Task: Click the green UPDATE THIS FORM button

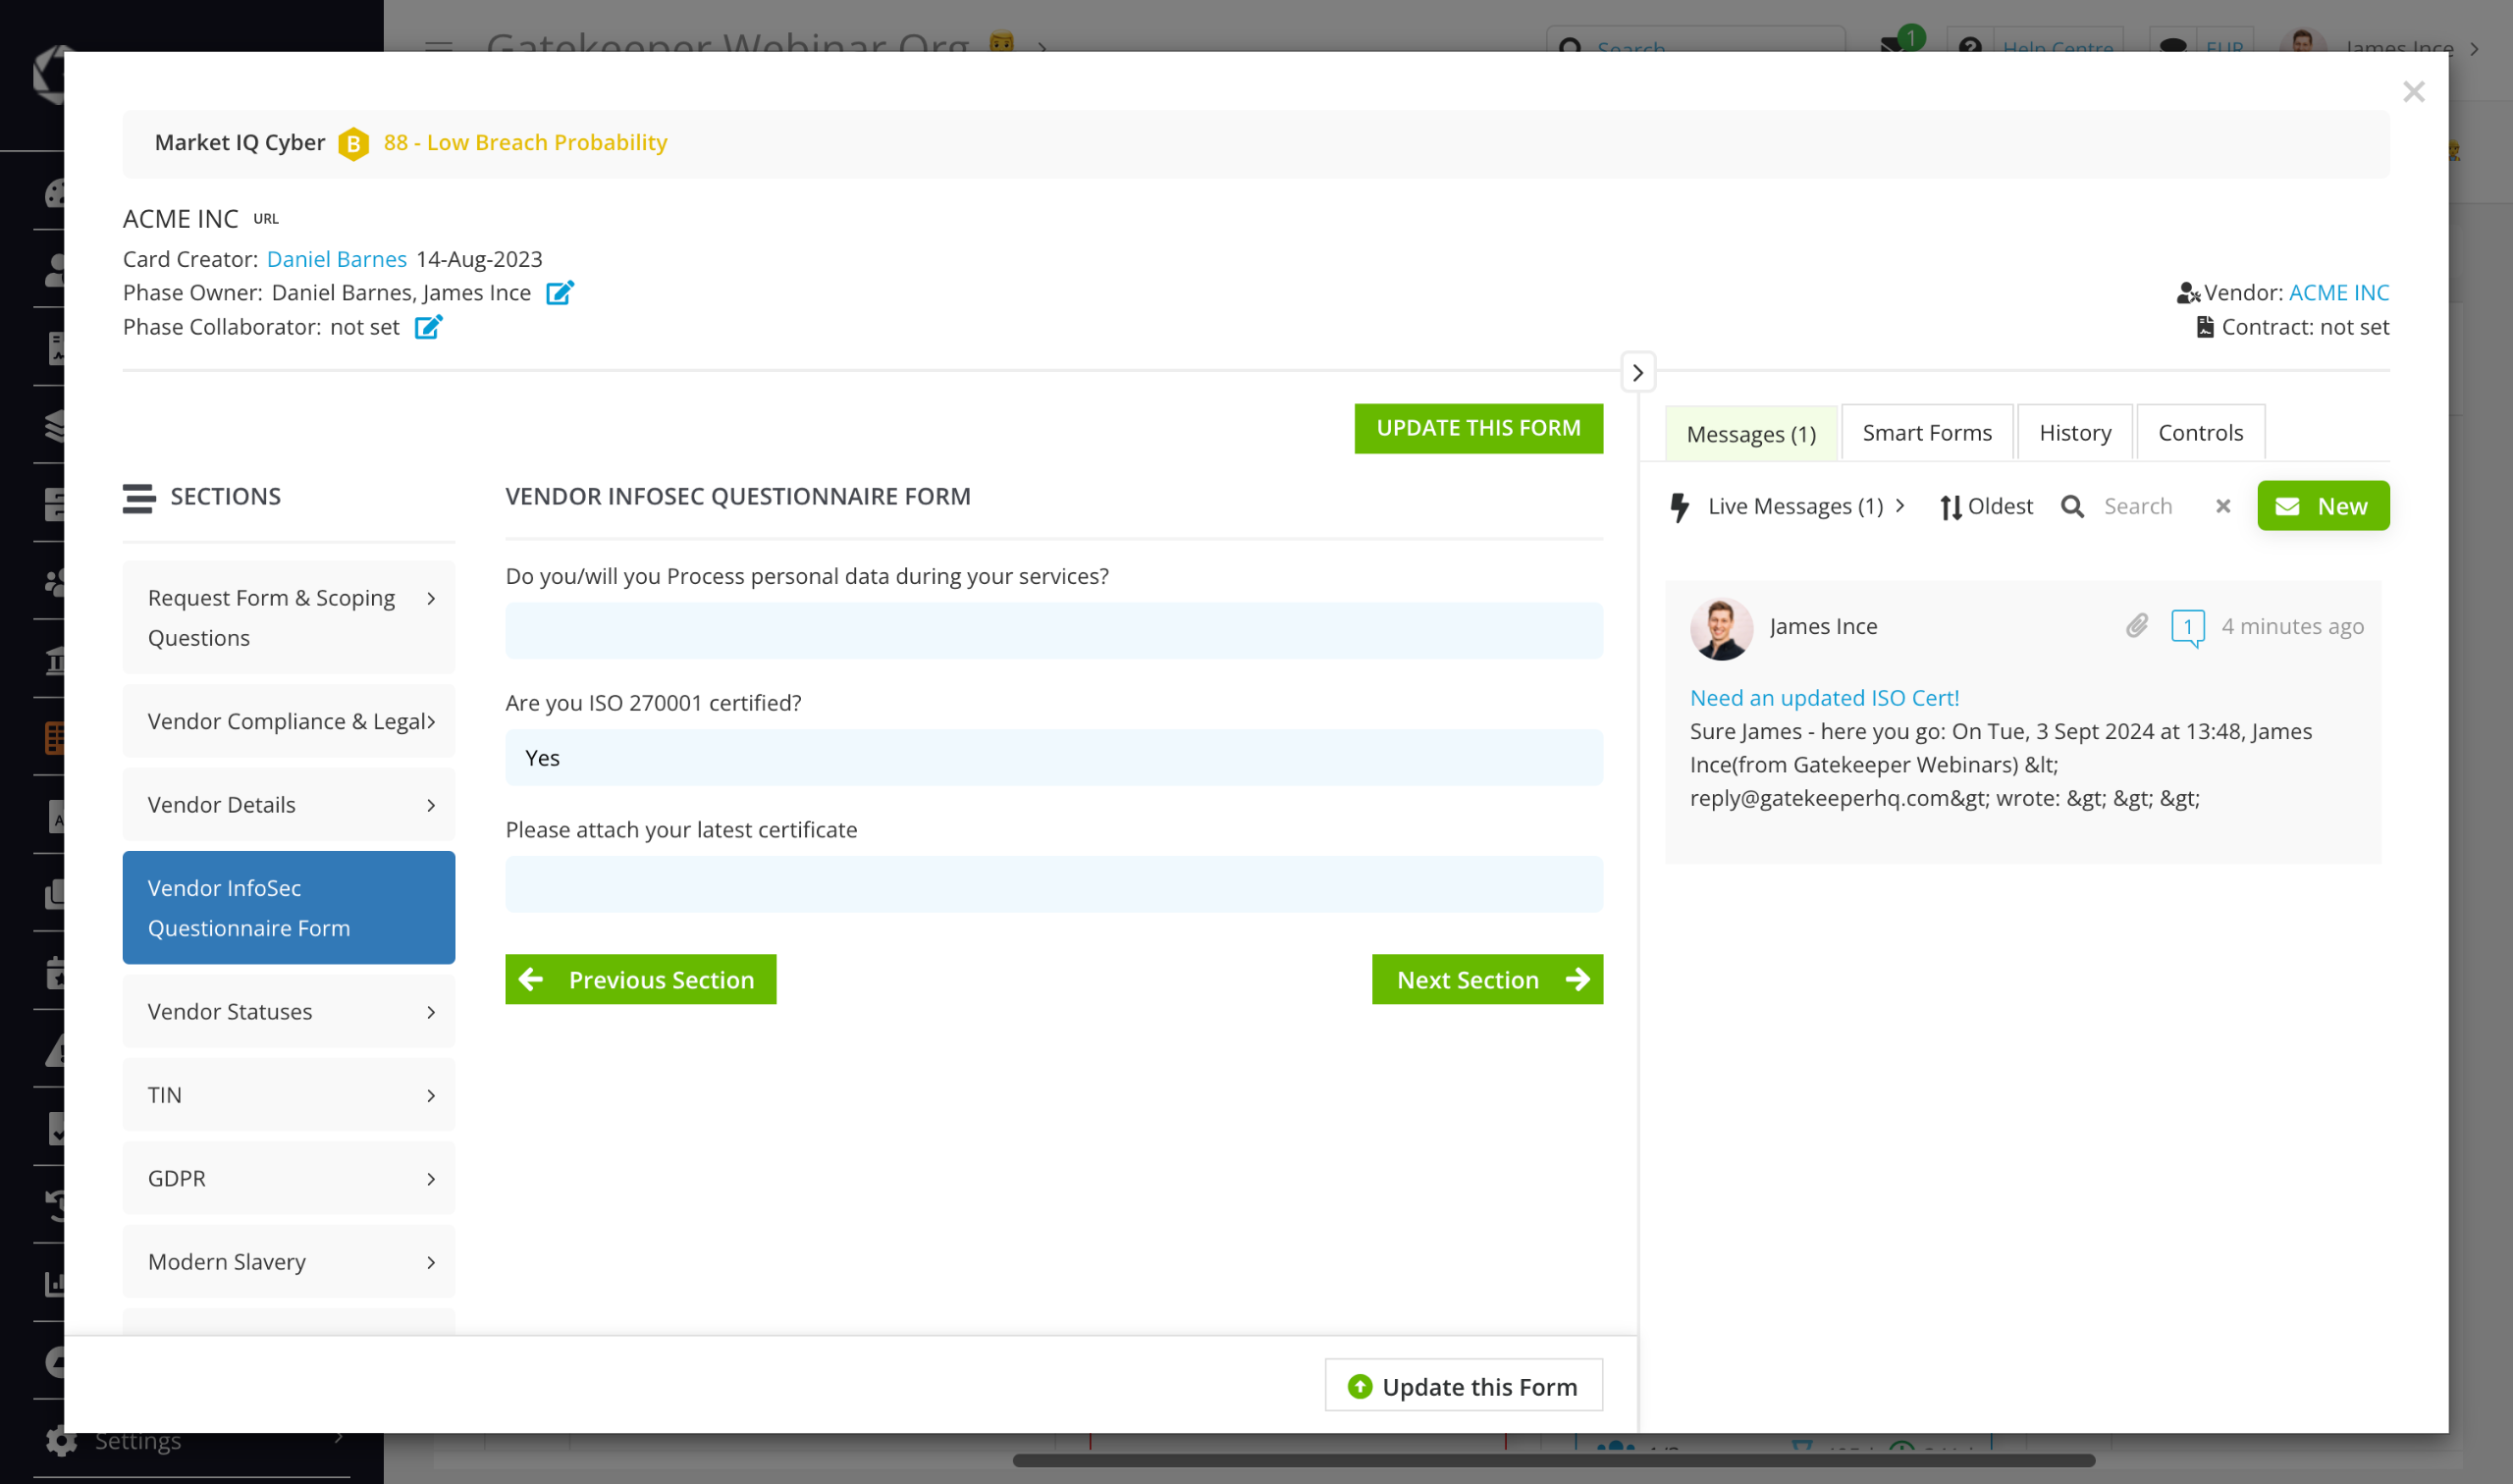Action: (1477, 428)
